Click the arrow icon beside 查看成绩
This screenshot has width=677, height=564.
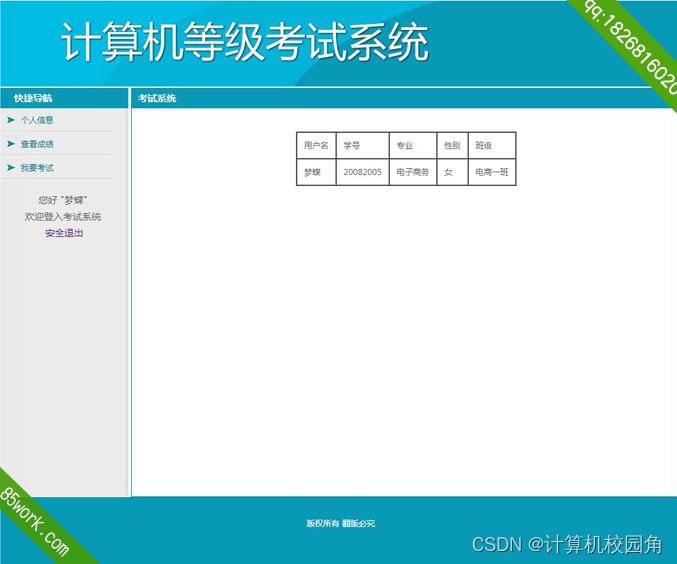[x=11, y=143]
